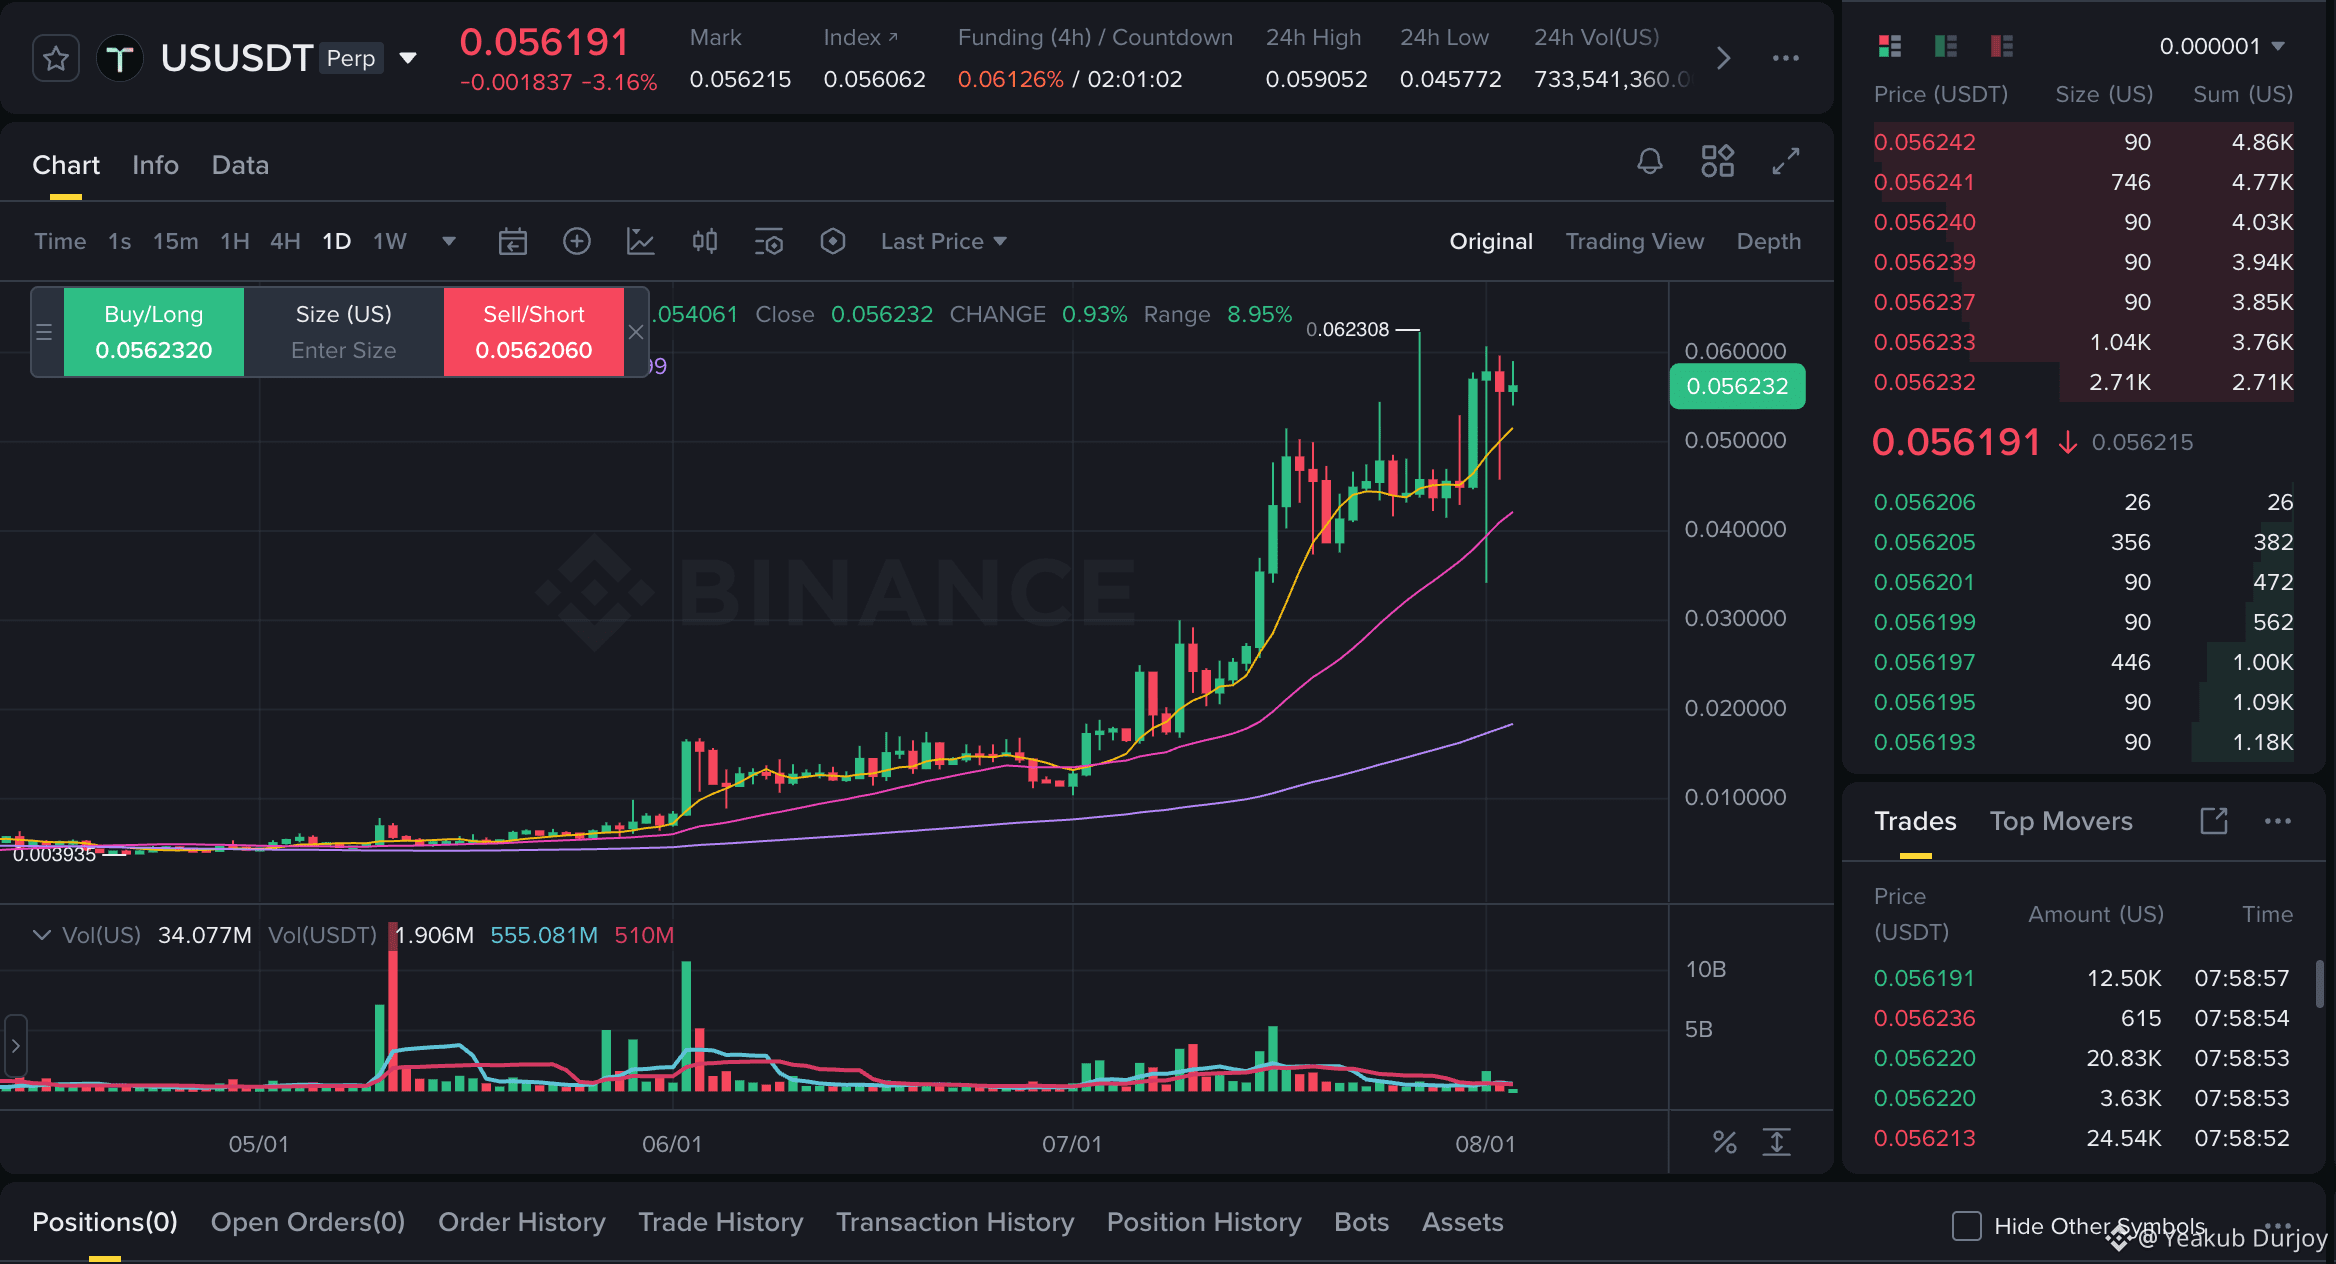Click current price label 0.056232 on axis
Image resolution: width=2336 pixels, height=1264 pixels.
pyautogui.click(x=1737, y=386)
